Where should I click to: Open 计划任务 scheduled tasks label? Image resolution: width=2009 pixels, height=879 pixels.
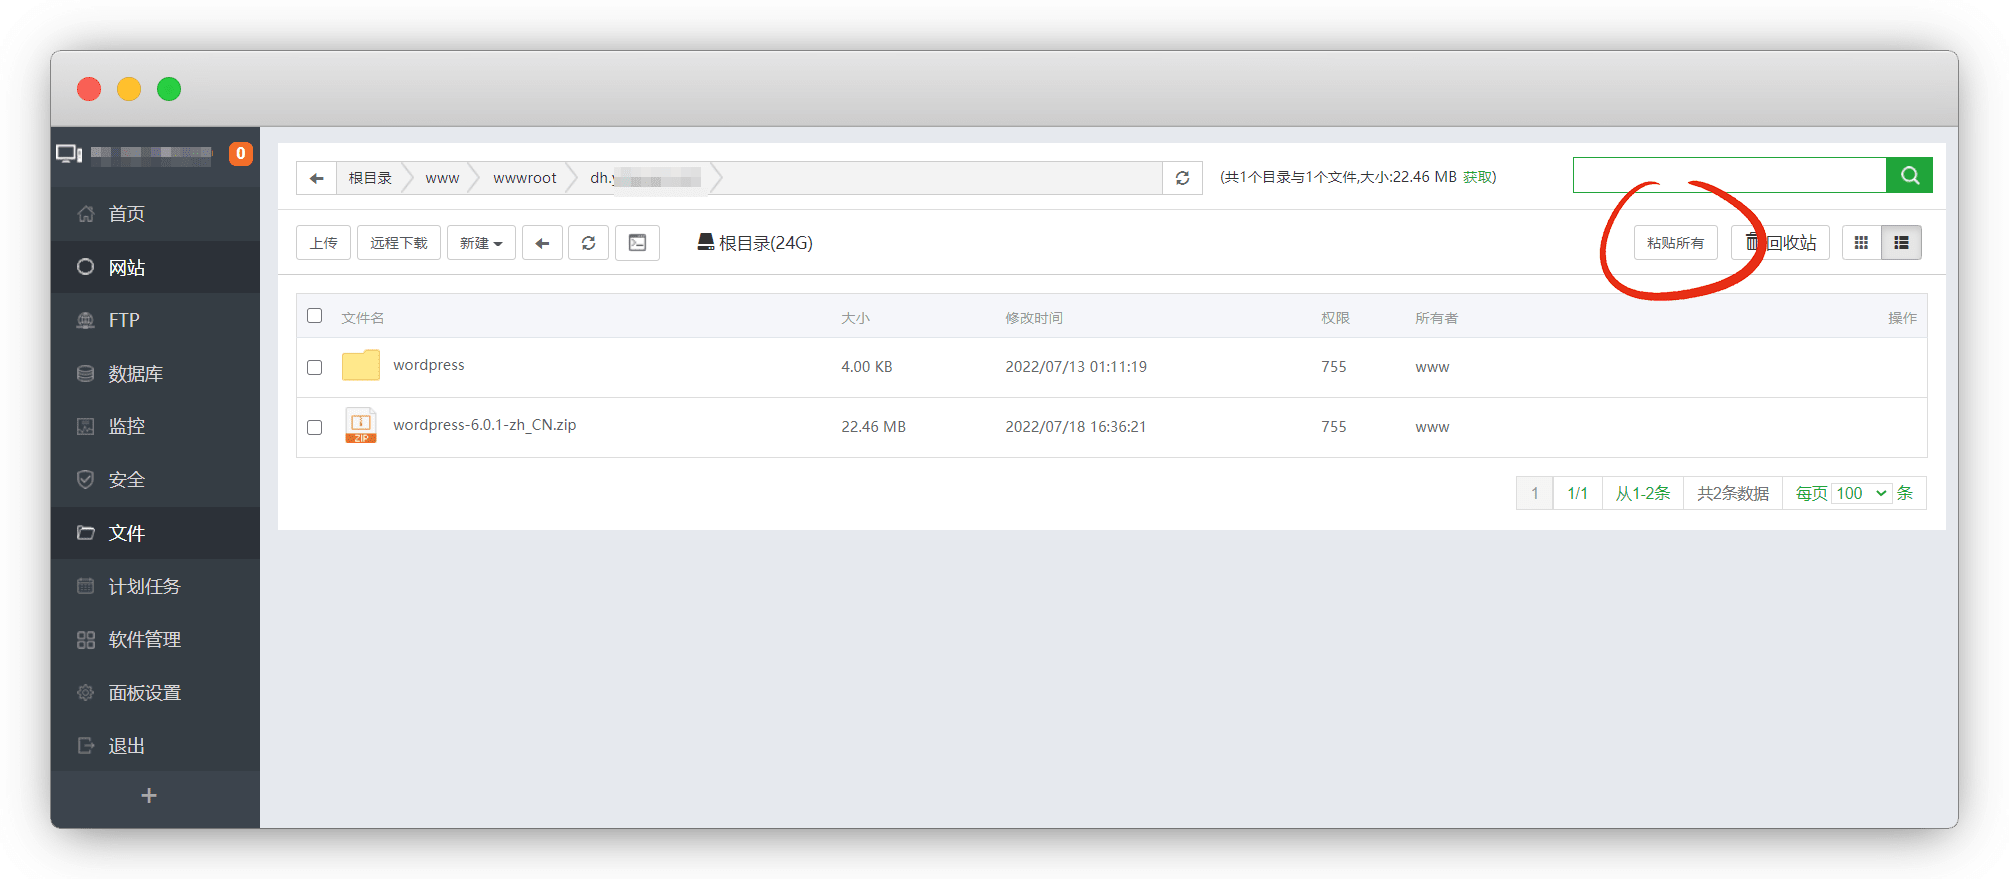[144, 586]
